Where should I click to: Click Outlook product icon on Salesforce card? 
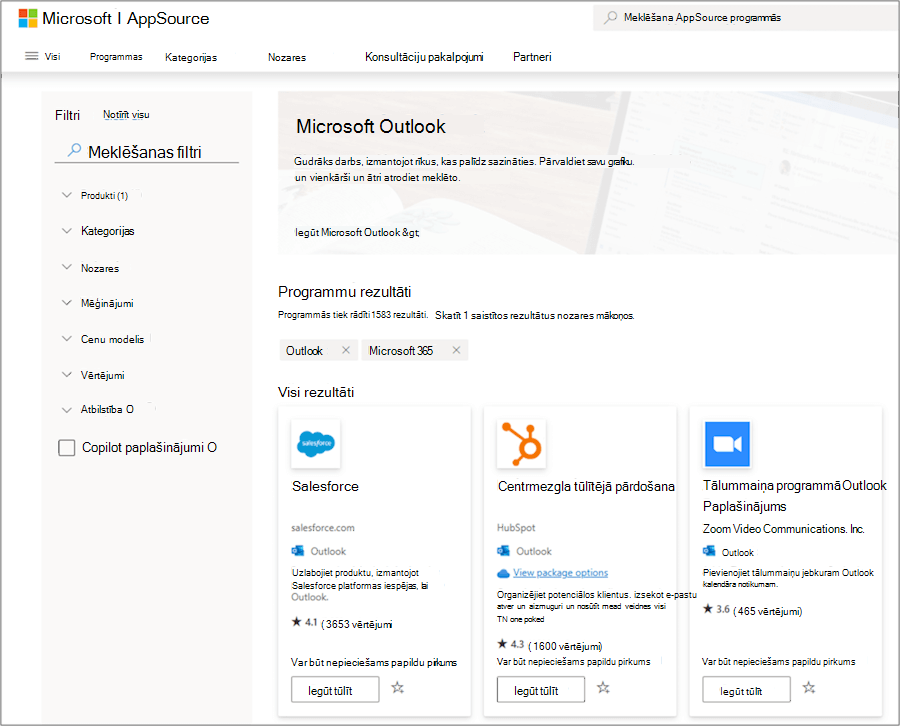pyautogui.click(x=298, y=551)
